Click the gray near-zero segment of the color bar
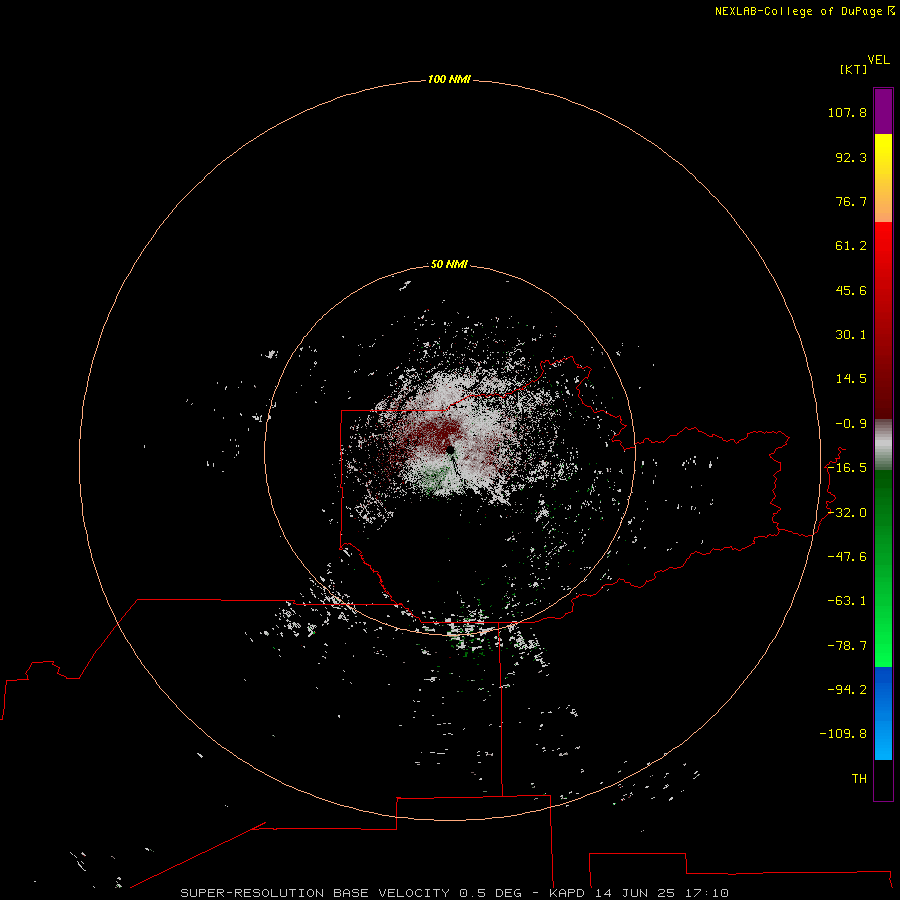Screen dimensions: 900x900 (883, 445)
